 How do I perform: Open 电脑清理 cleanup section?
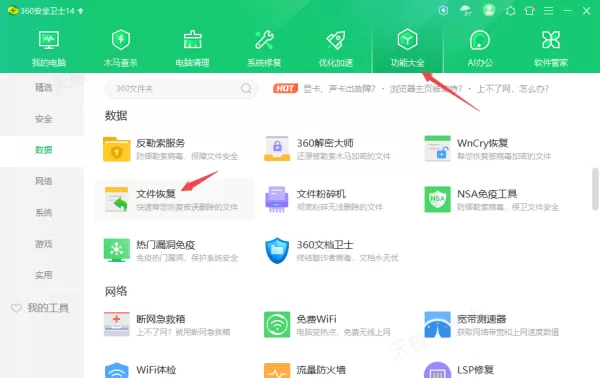pos(192,49)
